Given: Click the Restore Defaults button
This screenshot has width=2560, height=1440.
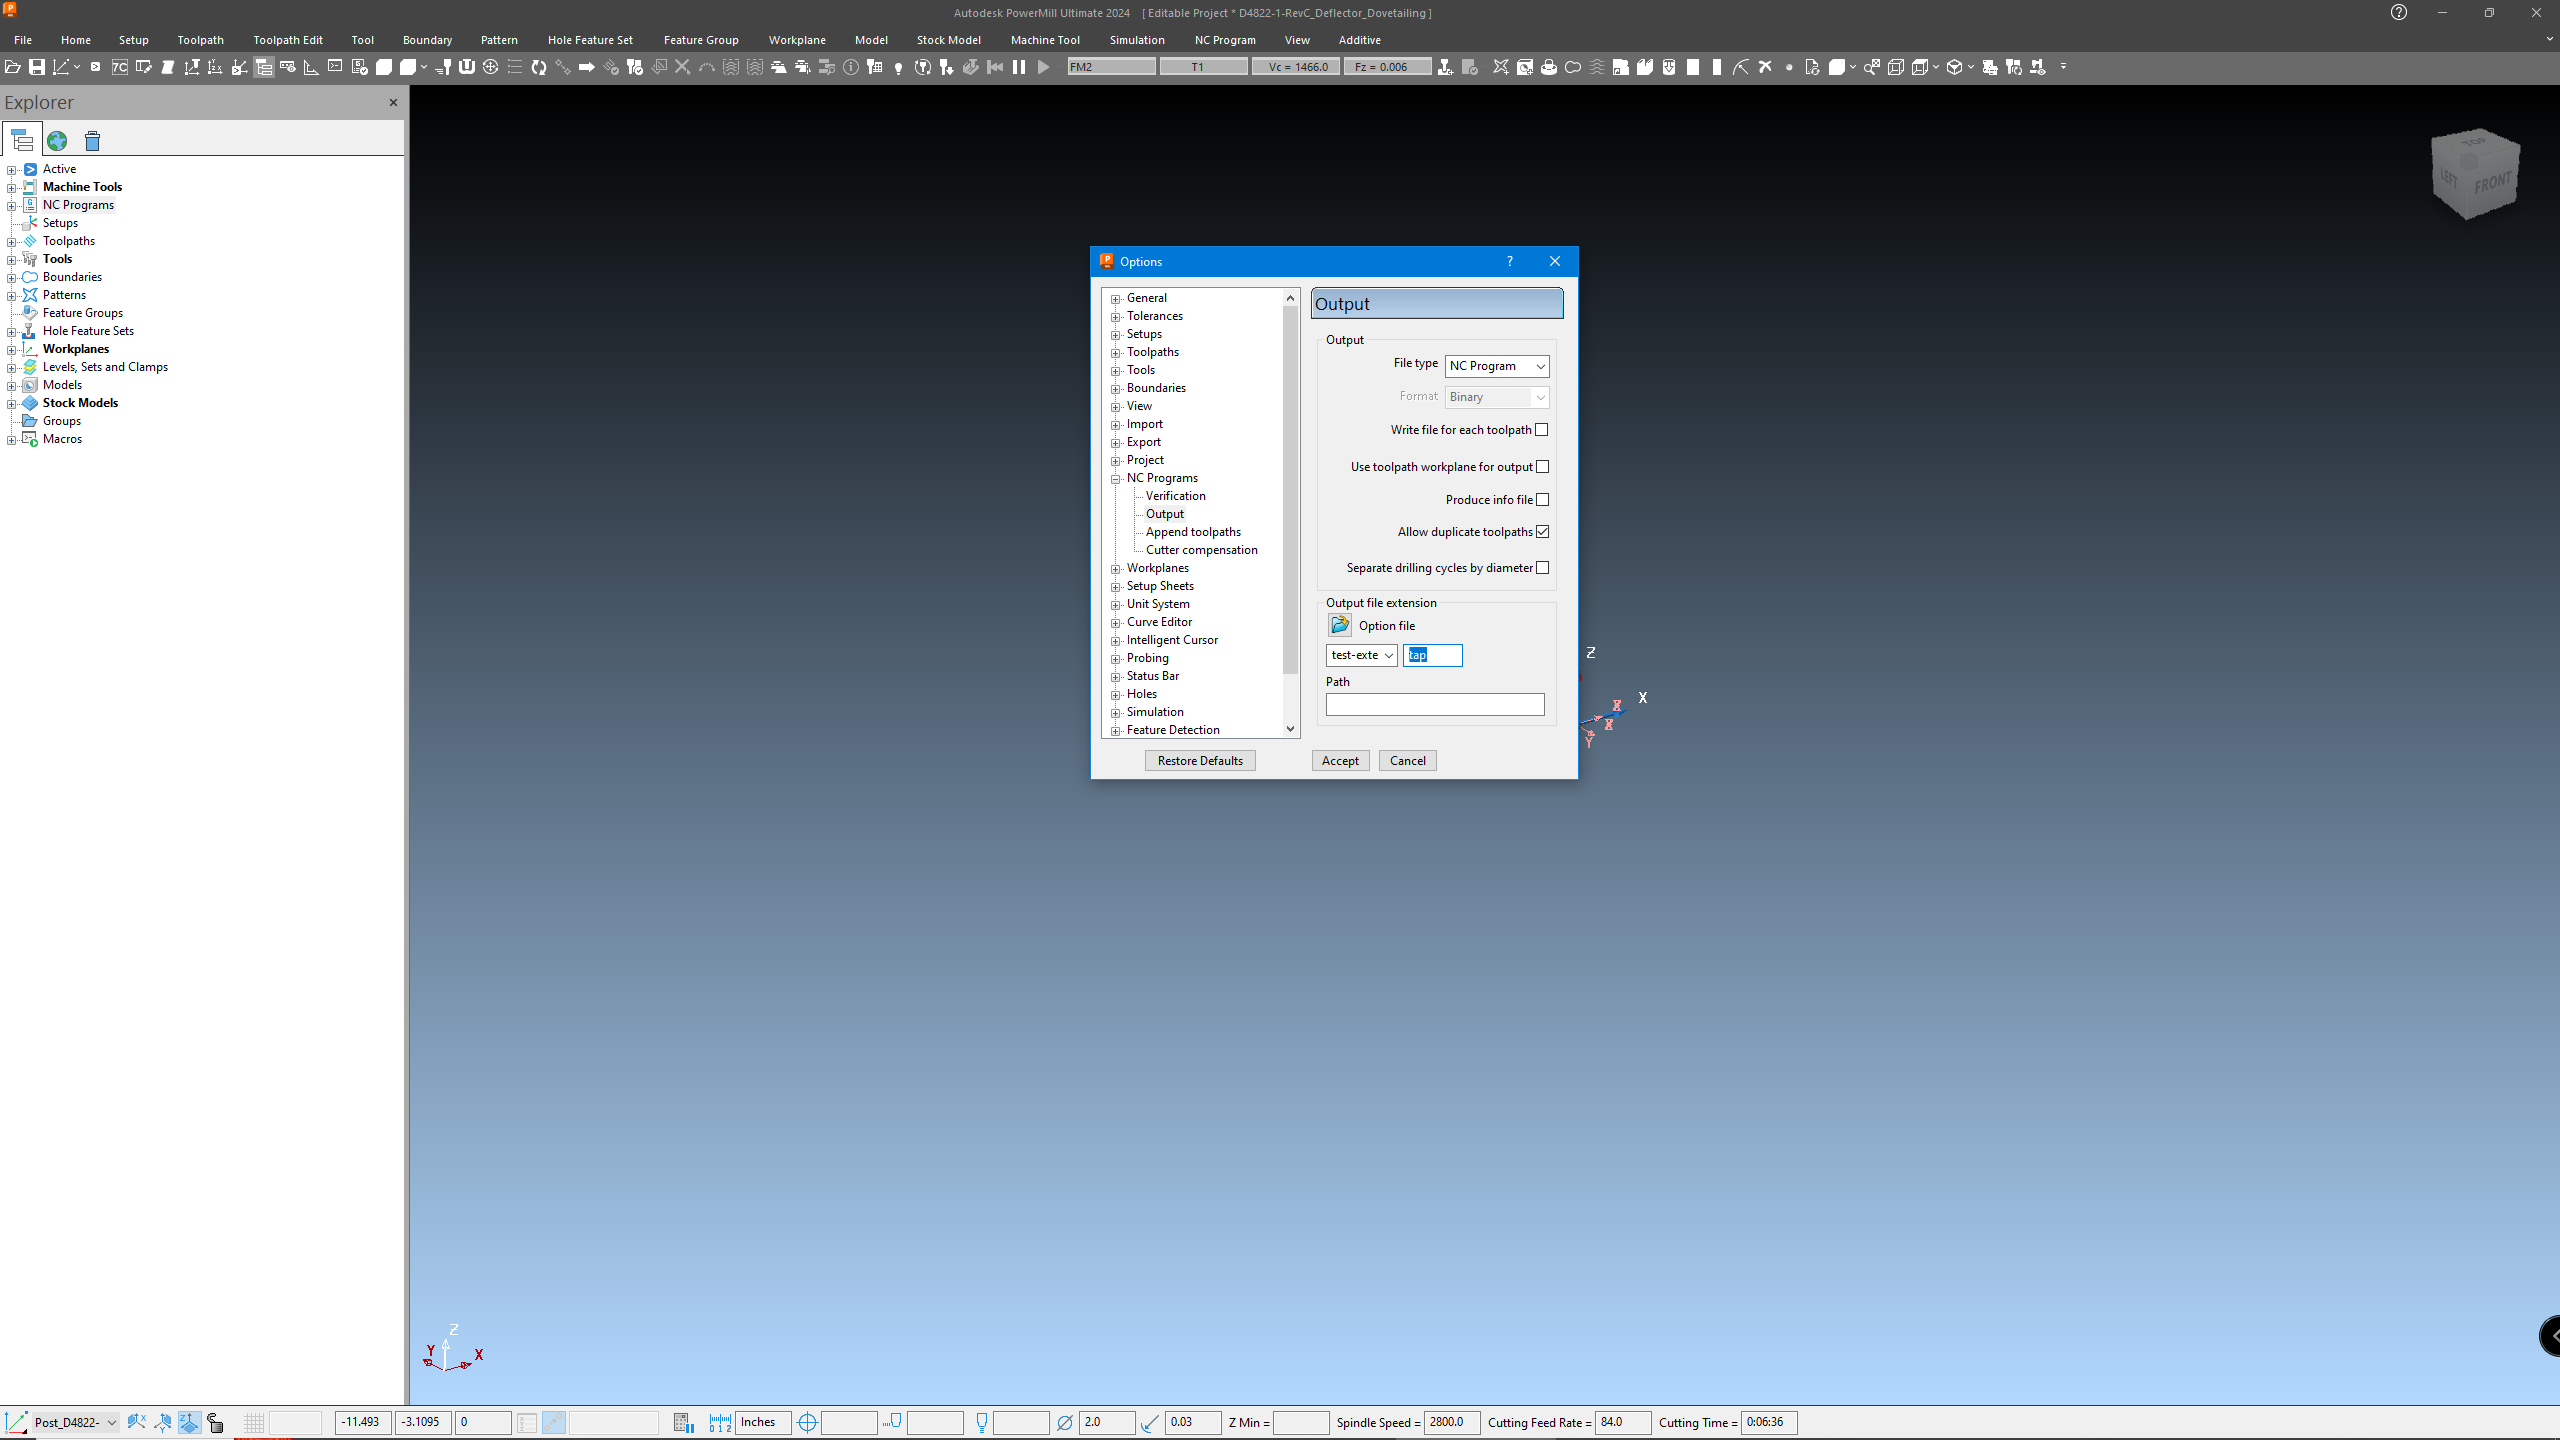Looking at the screenshot, I should pyautogui.click(x=1199, y=760).
